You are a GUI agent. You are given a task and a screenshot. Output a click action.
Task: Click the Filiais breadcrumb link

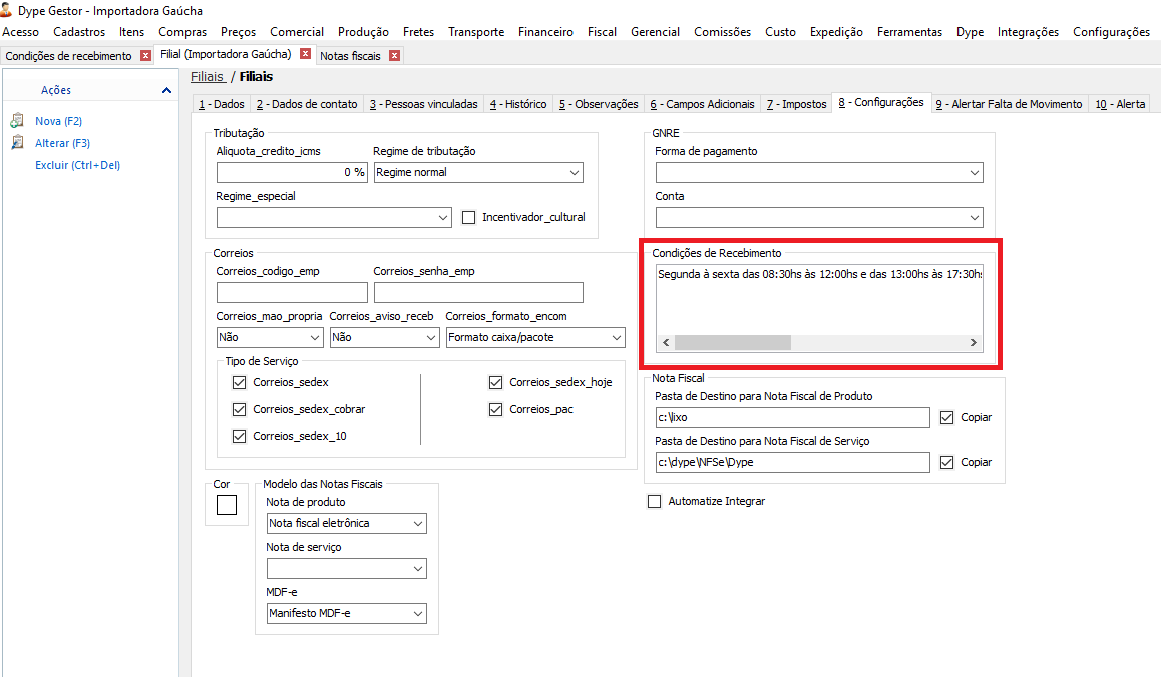point(207,76)
